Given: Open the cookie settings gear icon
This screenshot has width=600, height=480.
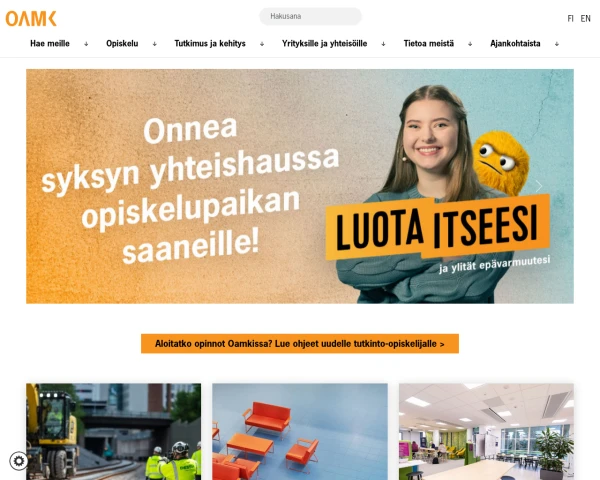Looking at the screenshot, I should pos(19,460).
